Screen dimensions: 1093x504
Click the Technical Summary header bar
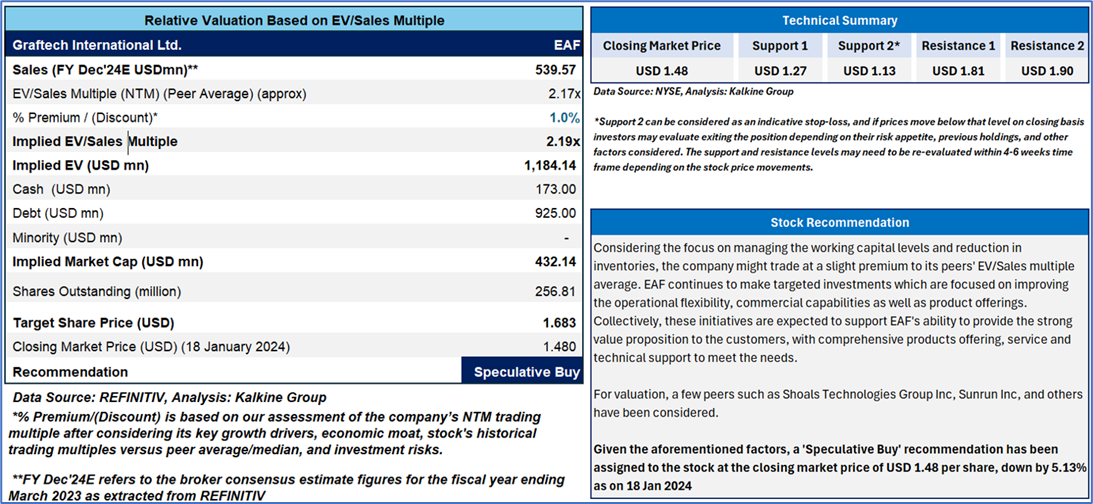(x=838, y=20)
